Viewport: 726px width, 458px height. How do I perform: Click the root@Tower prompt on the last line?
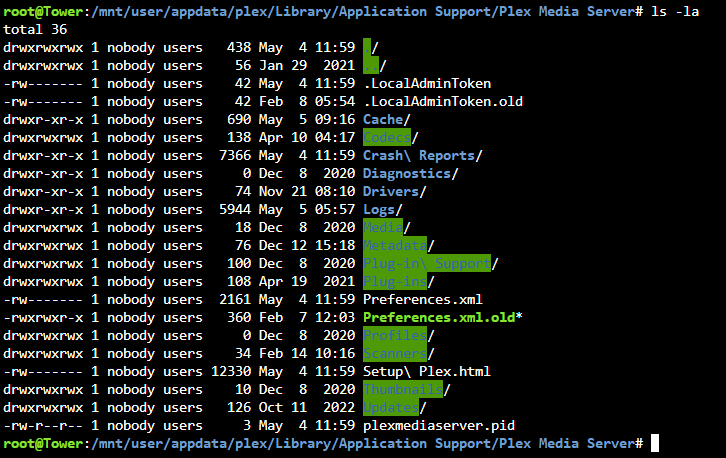pos(44,444)
